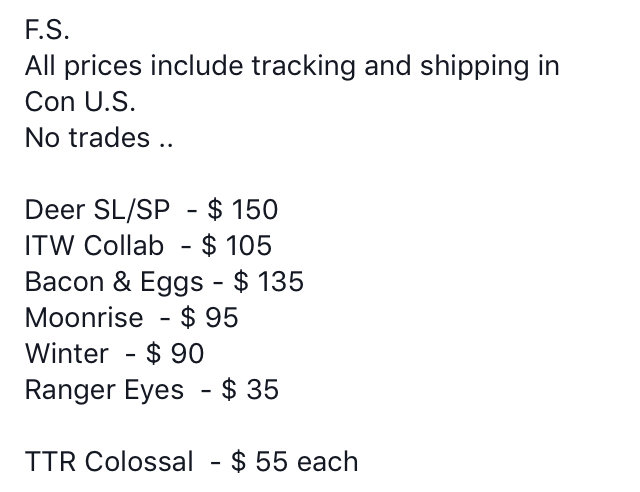Click the $ 105 price
Viewport: 640px width, 492px height.
[x=237, y=245]
